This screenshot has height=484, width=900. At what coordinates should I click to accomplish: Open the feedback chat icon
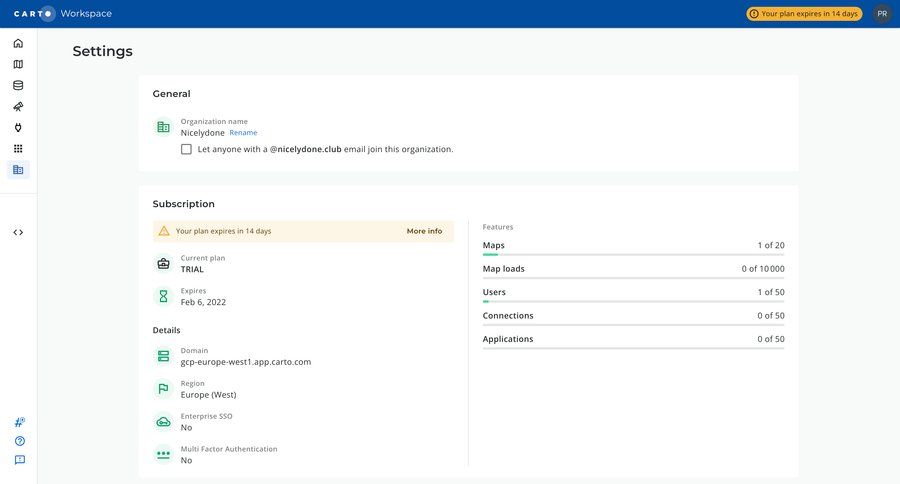click(19, 460)
